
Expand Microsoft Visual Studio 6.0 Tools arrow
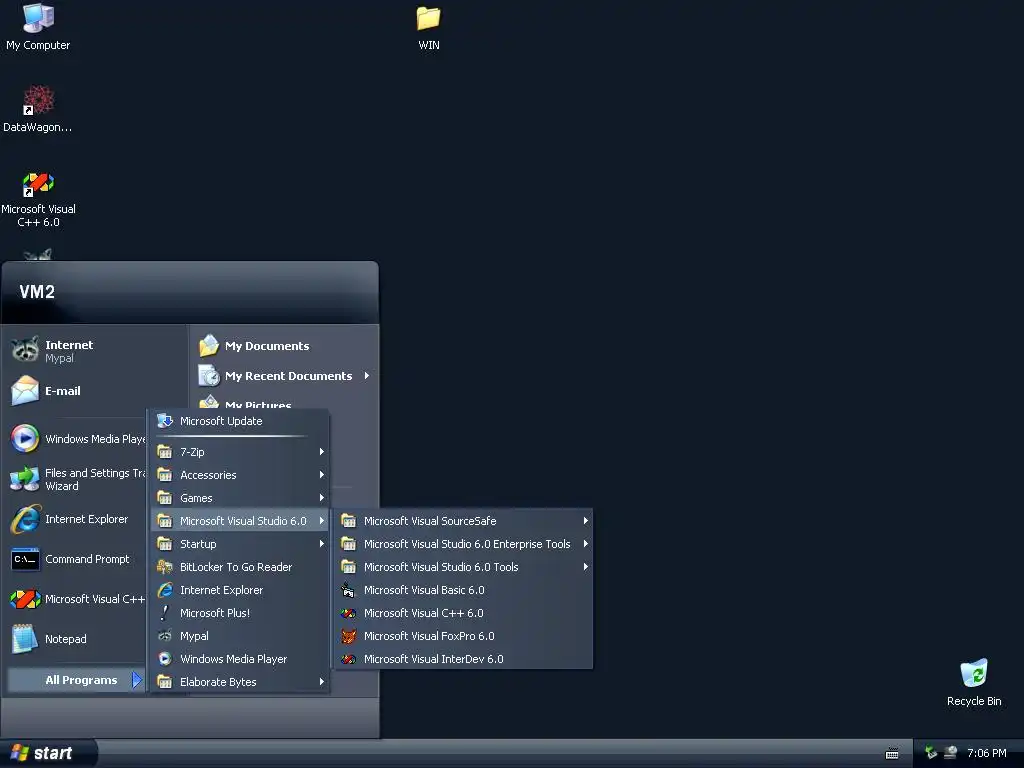586,567
